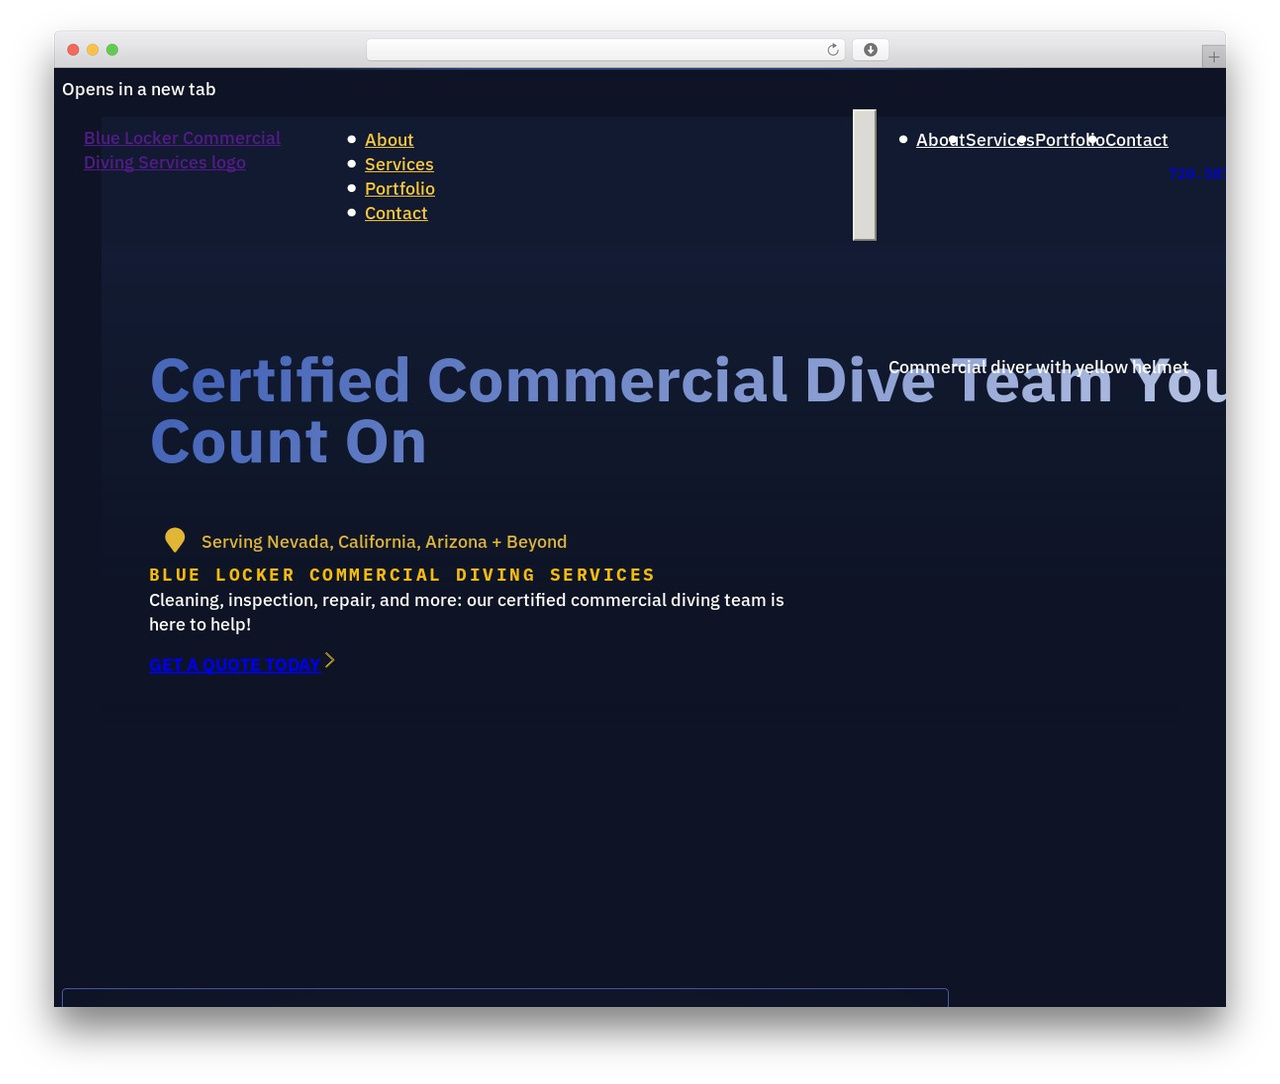Click About in the white horizontal menu
This screenshot has height=1084, width=1280.
(940, 140)
